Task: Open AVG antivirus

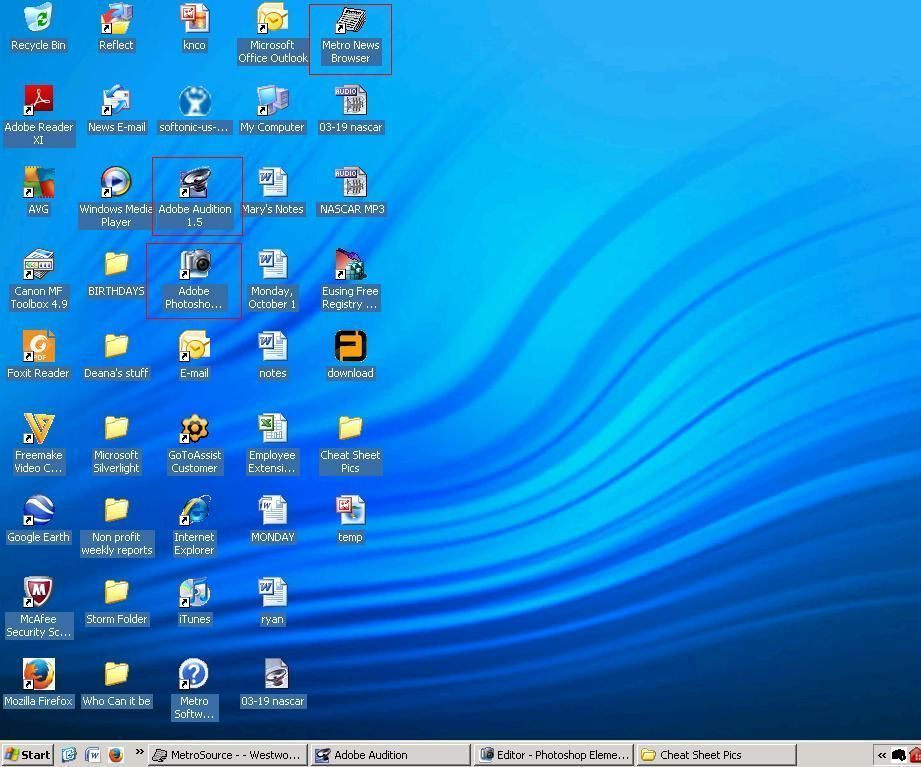Action: click(38, 185)
